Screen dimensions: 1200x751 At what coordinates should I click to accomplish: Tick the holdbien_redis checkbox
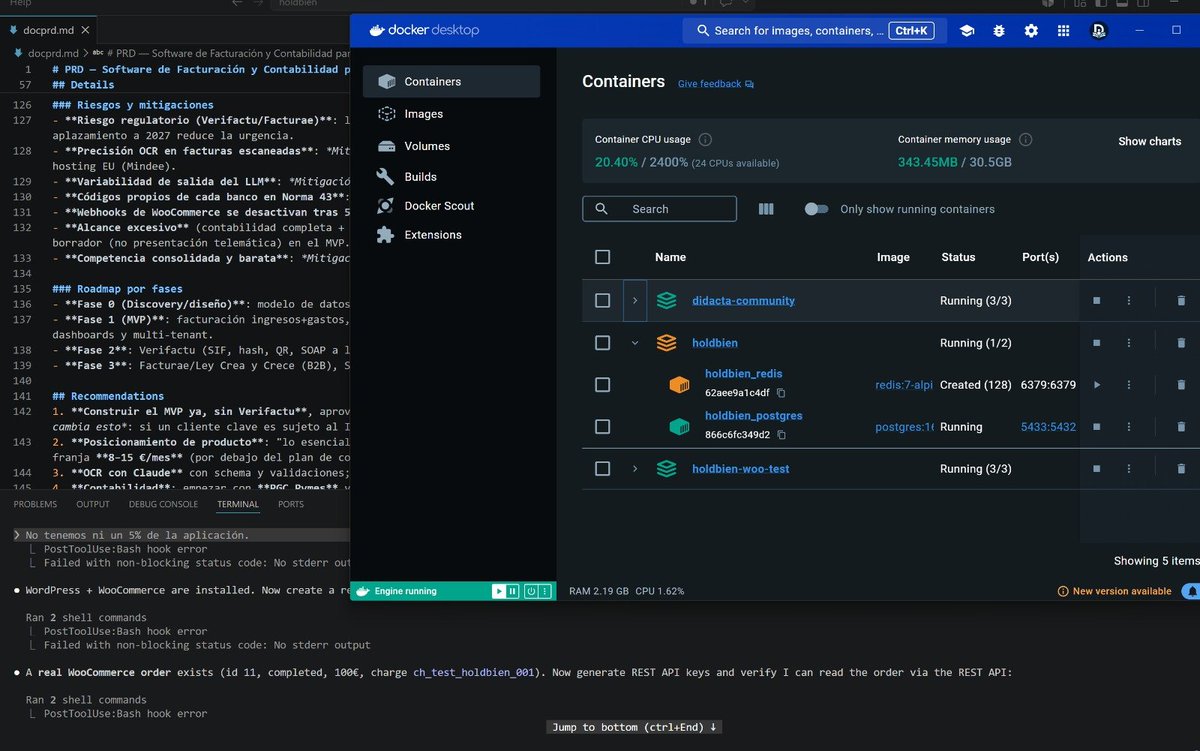click(602, 385)
